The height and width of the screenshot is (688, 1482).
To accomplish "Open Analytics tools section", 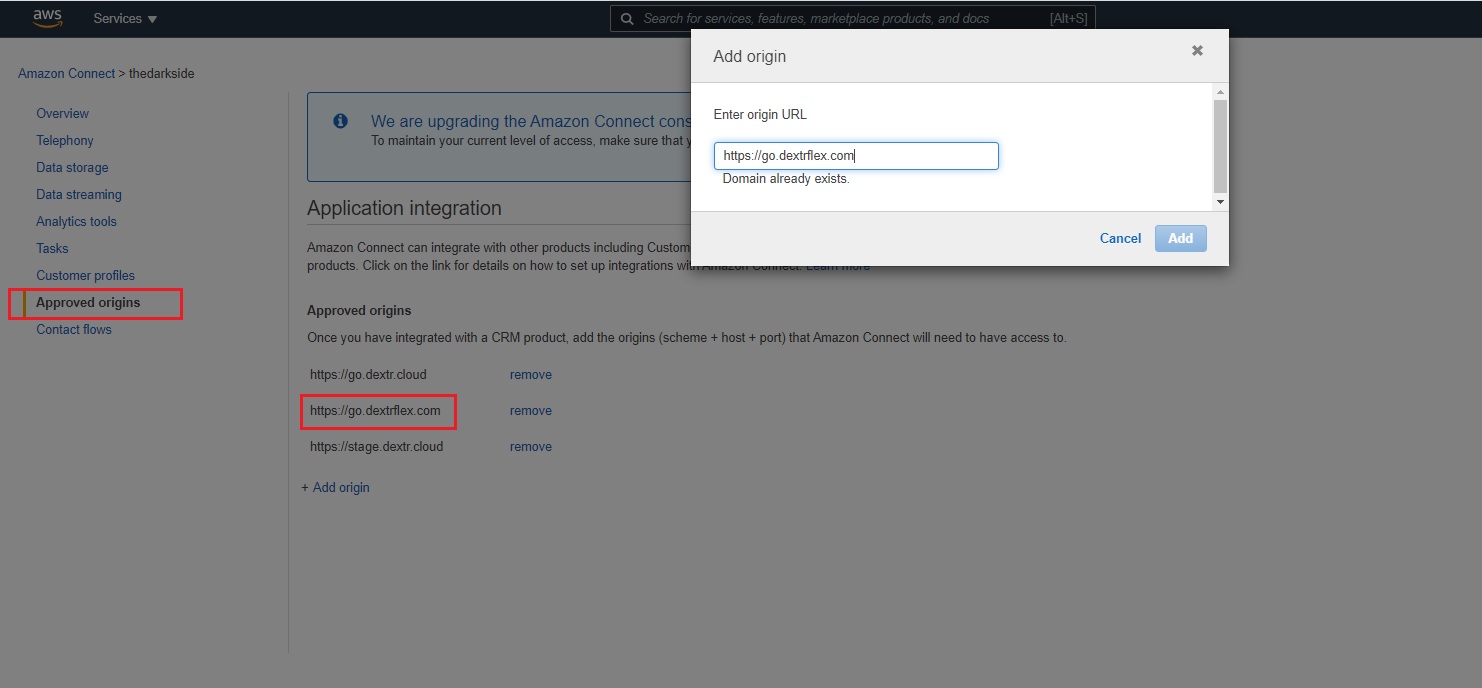I will pyautogui.click(x=76, y=222).
